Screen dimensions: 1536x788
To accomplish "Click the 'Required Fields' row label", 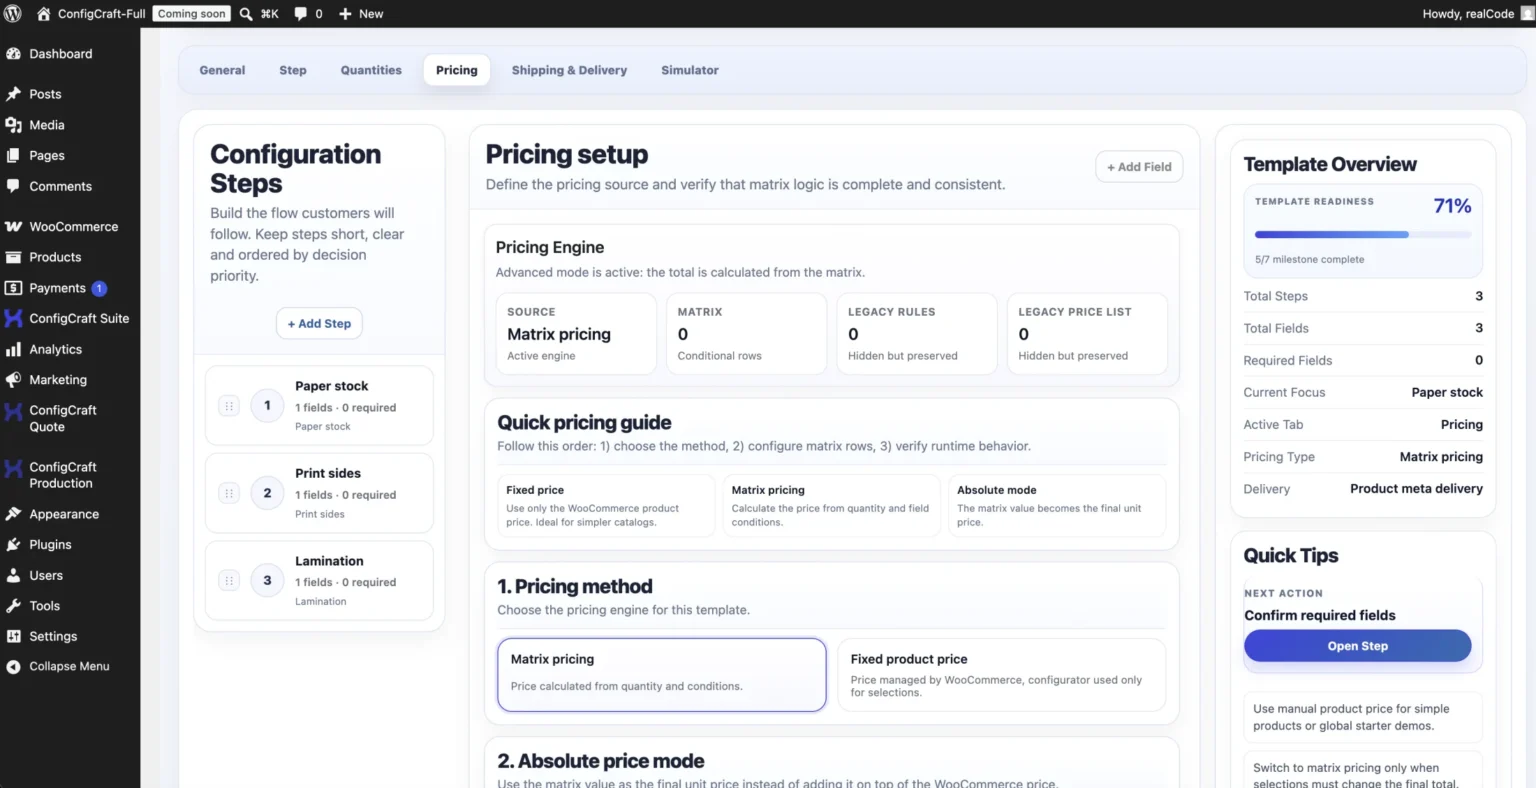I will click(1288, 360).
